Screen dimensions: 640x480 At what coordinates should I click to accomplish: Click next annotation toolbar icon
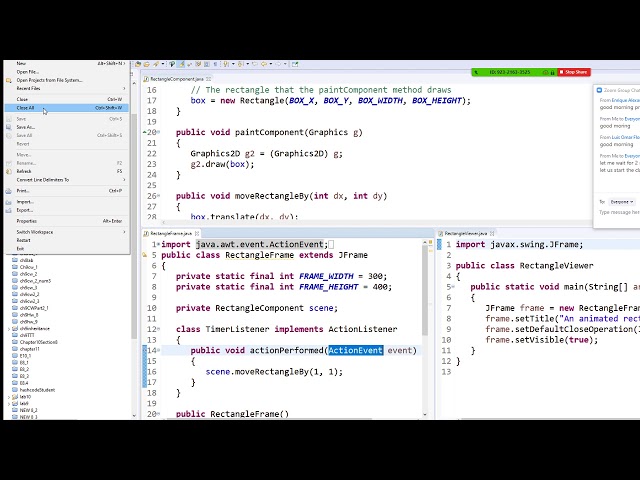pyautogui.click(x=227, y=64)
